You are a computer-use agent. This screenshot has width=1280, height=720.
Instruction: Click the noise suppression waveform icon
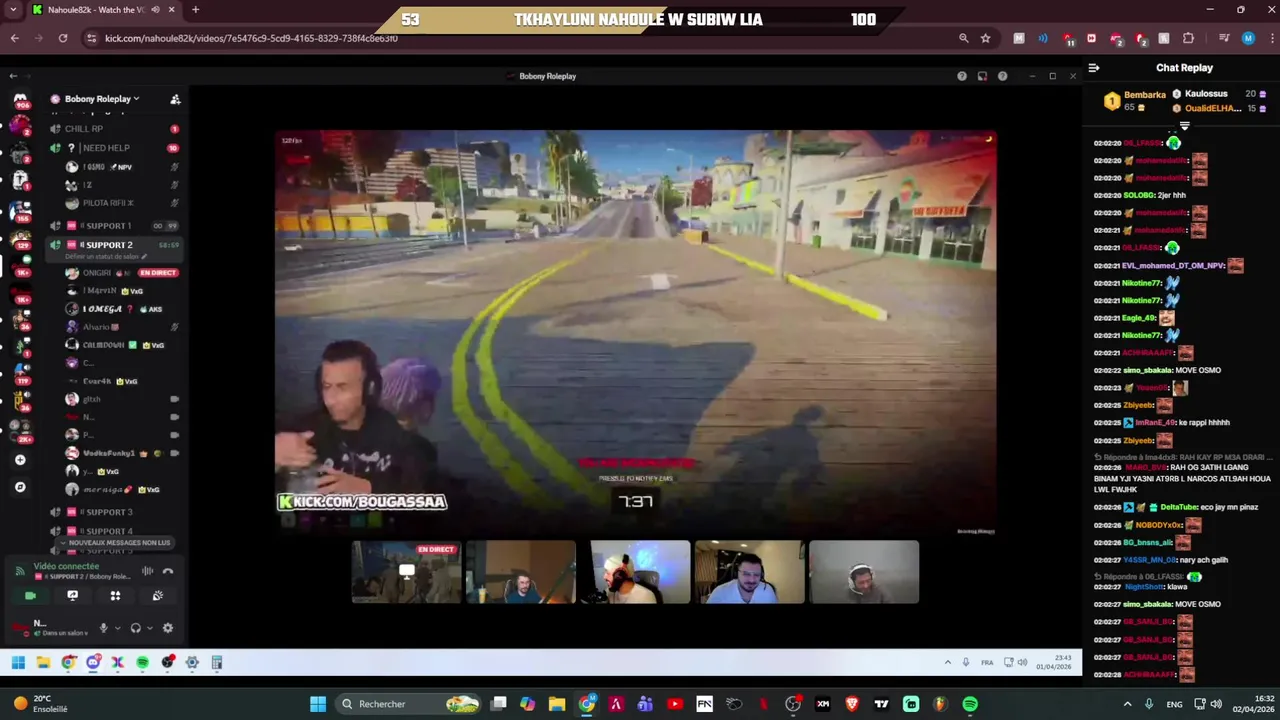tap(147, 571)
